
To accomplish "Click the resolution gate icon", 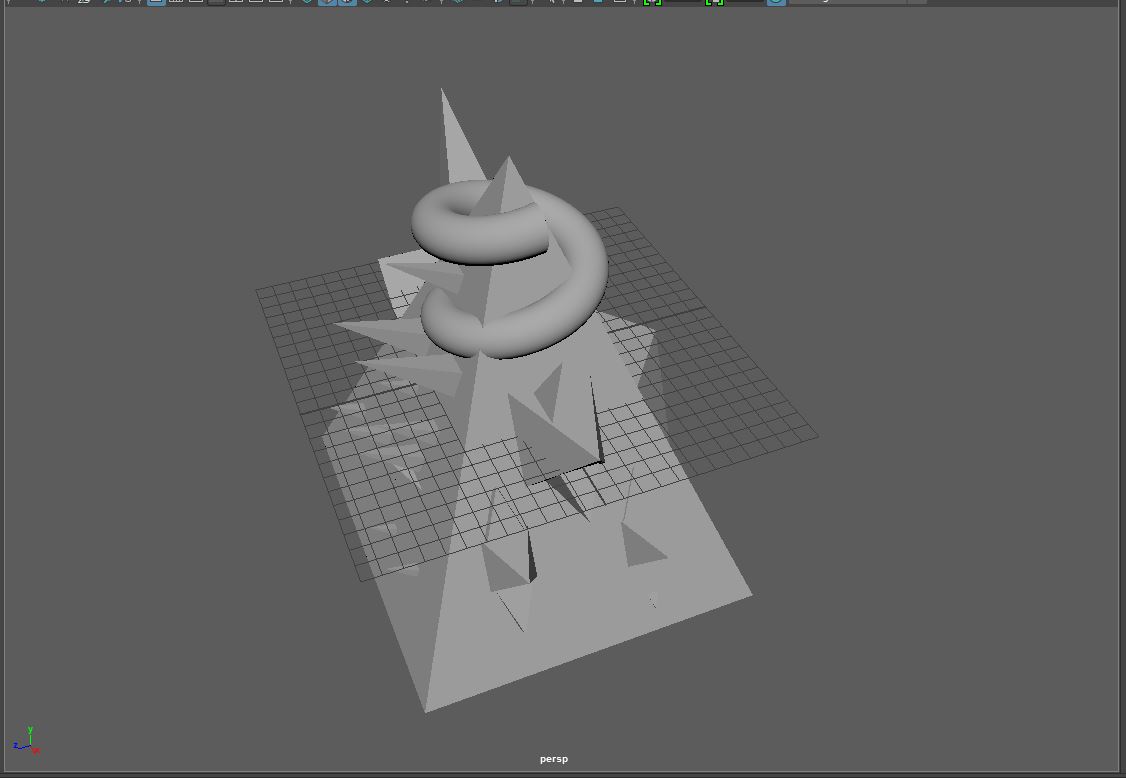I will [196, 1].
